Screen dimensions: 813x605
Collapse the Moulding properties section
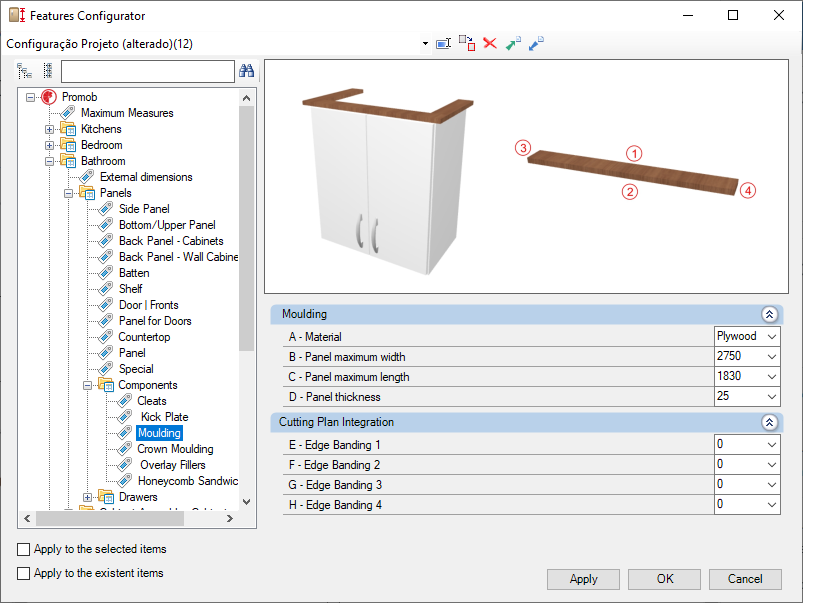pyautogui.click(x=769, y=315)
